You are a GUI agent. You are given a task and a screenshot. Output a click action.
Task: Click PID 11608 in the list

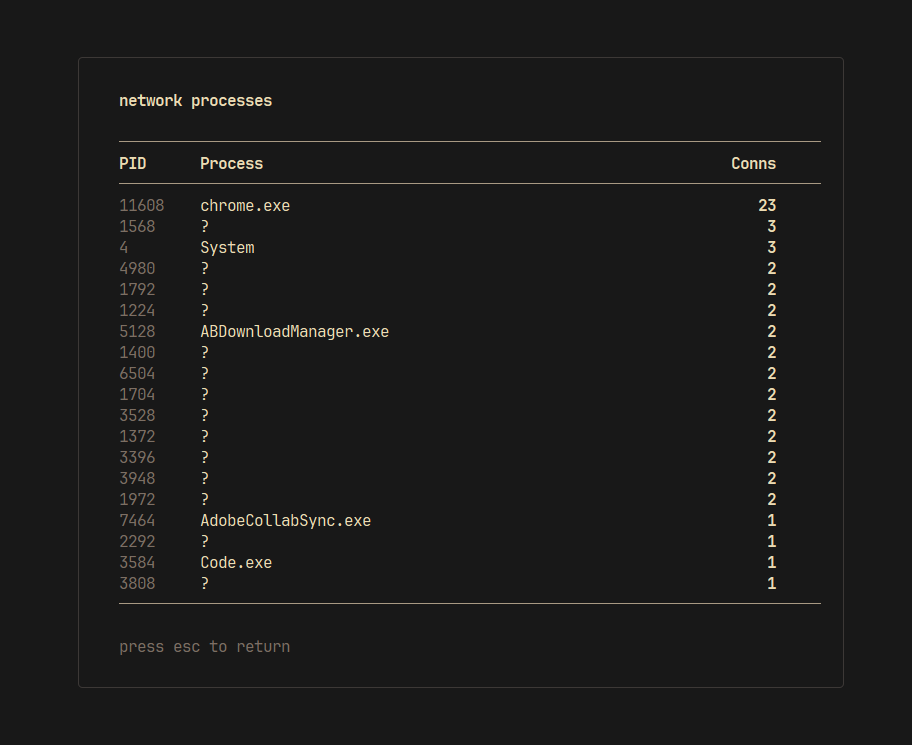coord(142,206)
